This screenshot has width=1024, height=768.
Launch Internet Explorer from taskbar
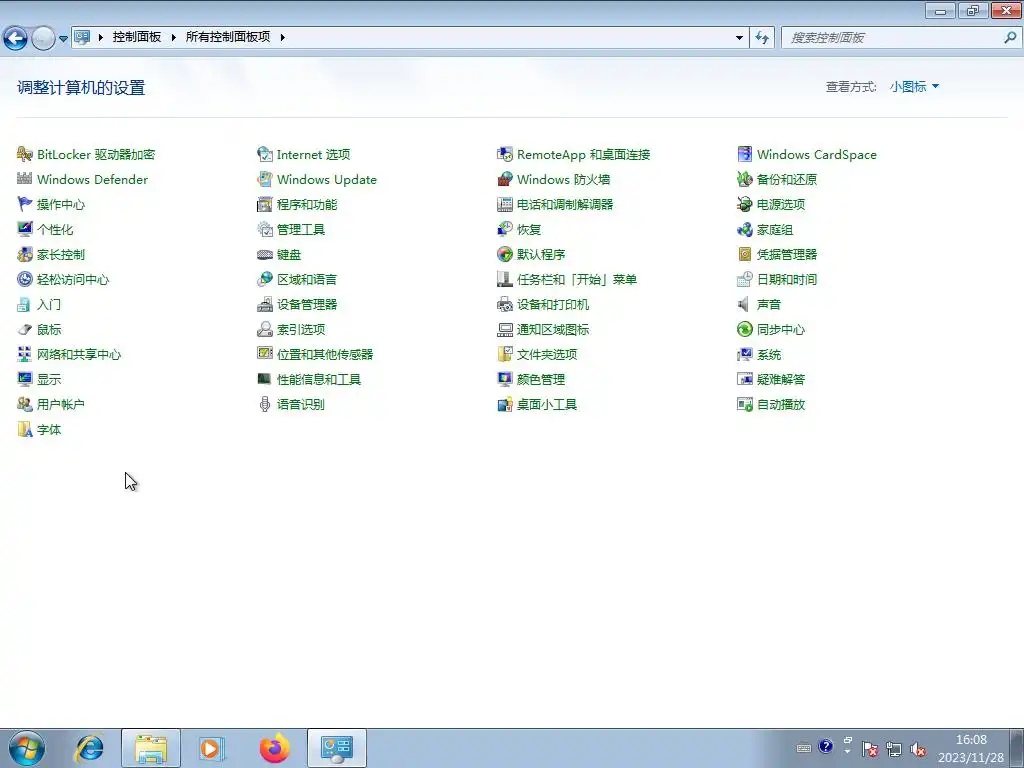pyautogui.click(x=89, y=748)
